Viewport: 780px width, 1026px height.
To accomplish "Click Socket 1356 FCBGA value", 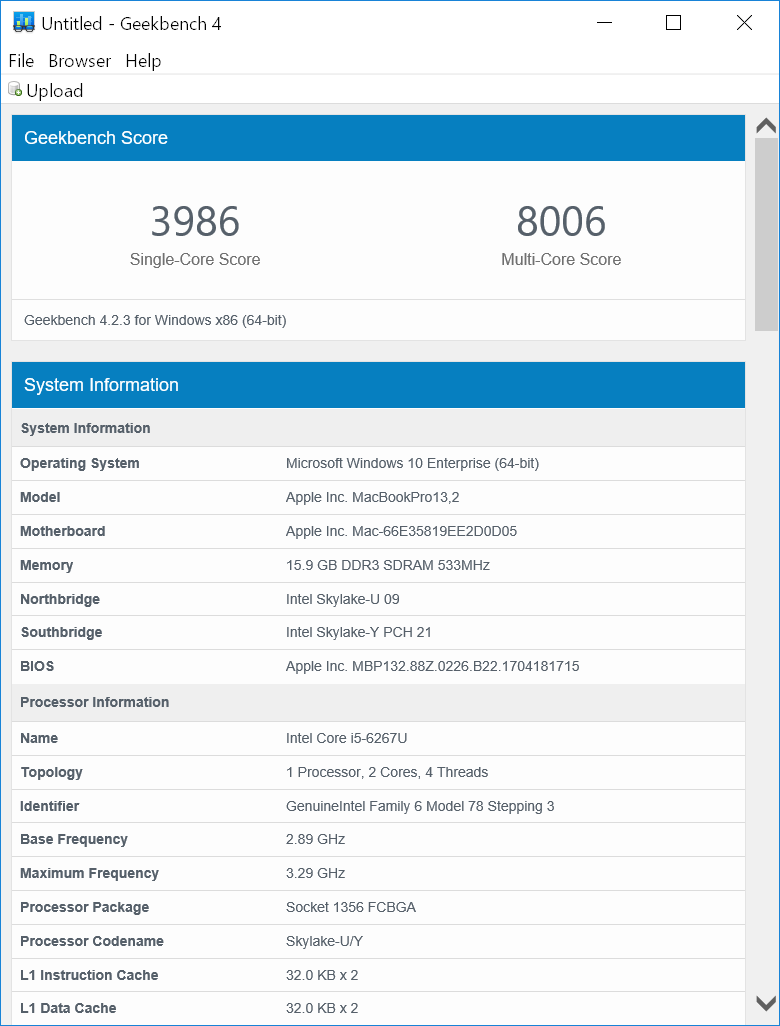I will click(x=351, y=907).
